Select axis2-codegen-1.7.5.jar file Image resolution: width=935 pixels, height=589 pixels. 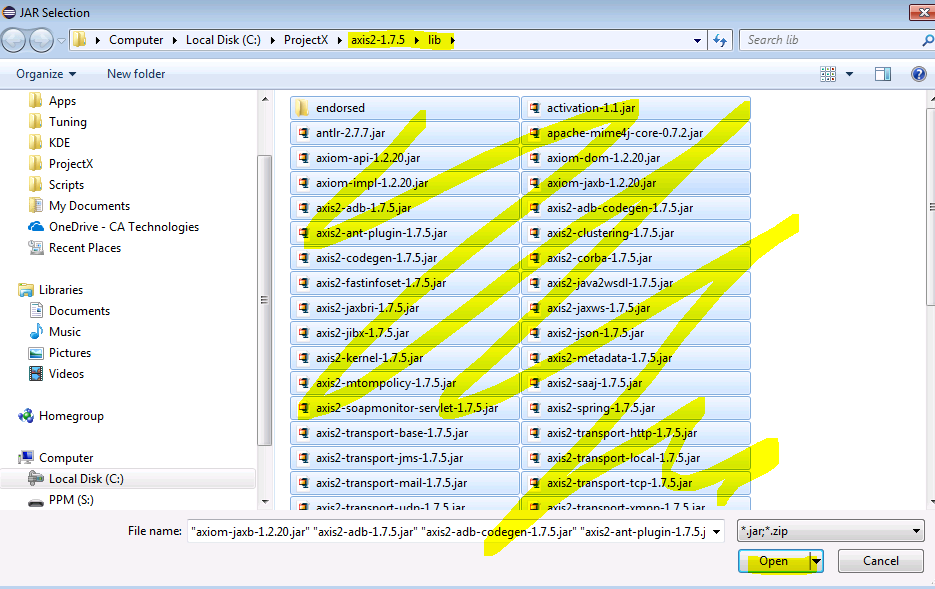(405, 258)
